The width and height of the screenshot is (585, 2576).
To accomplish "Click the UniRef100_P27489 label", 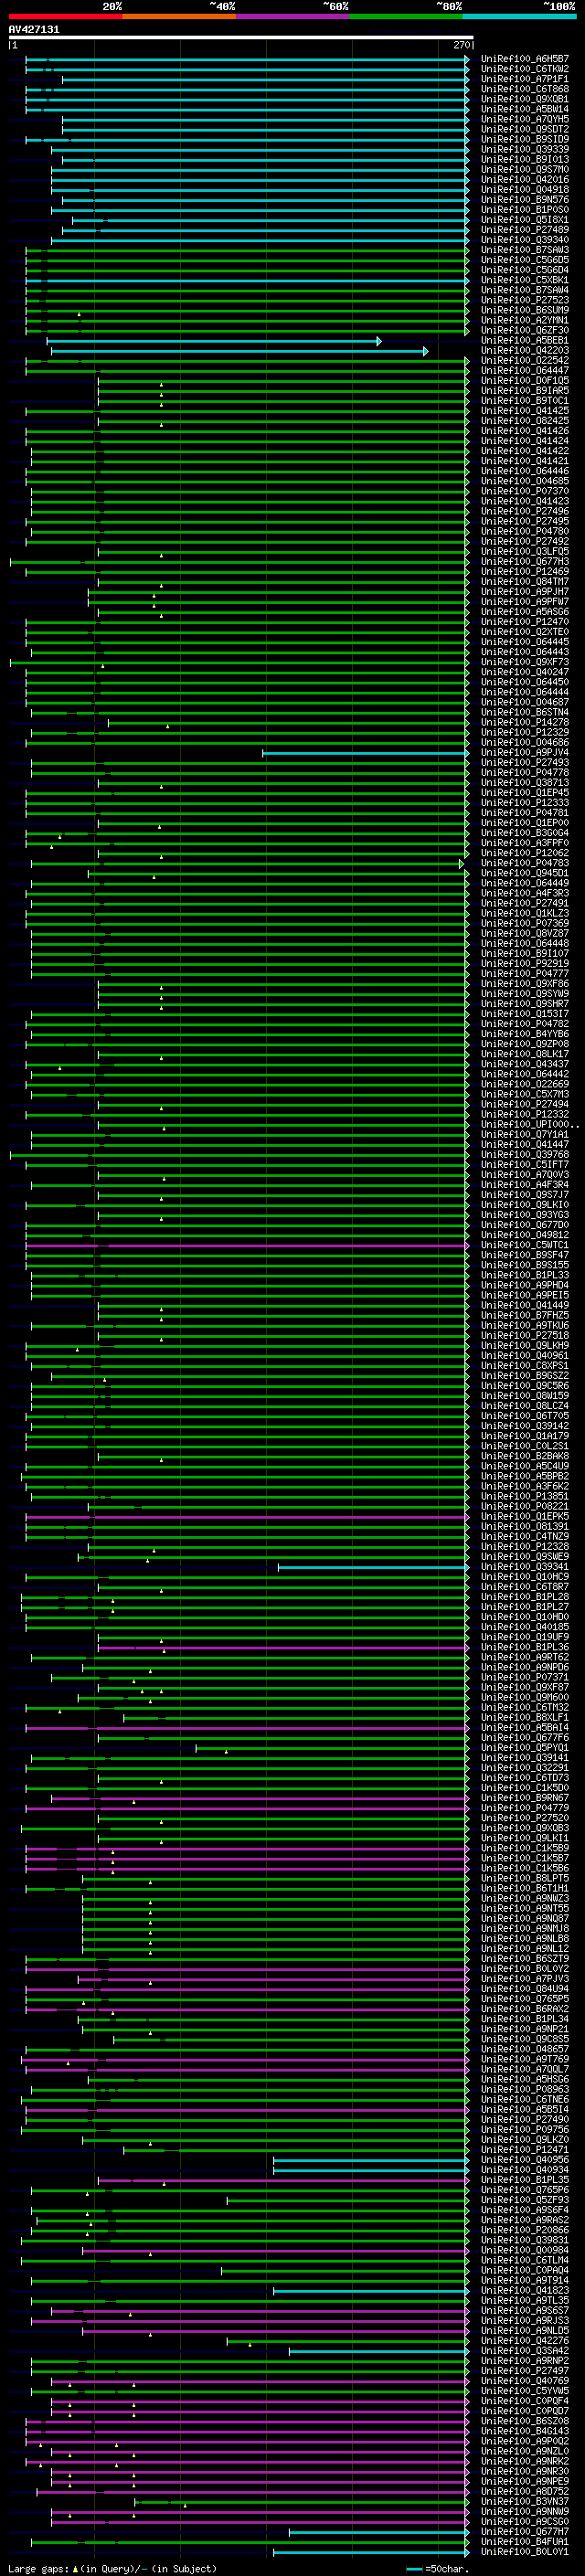I will (525, 230).
